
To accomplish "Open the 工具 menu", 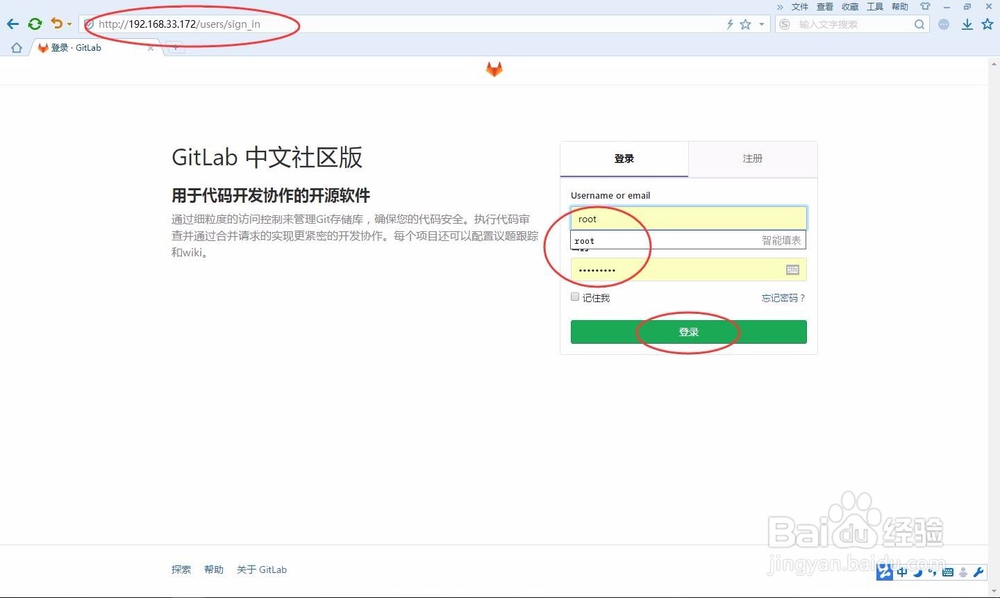I will click(875, 7).
